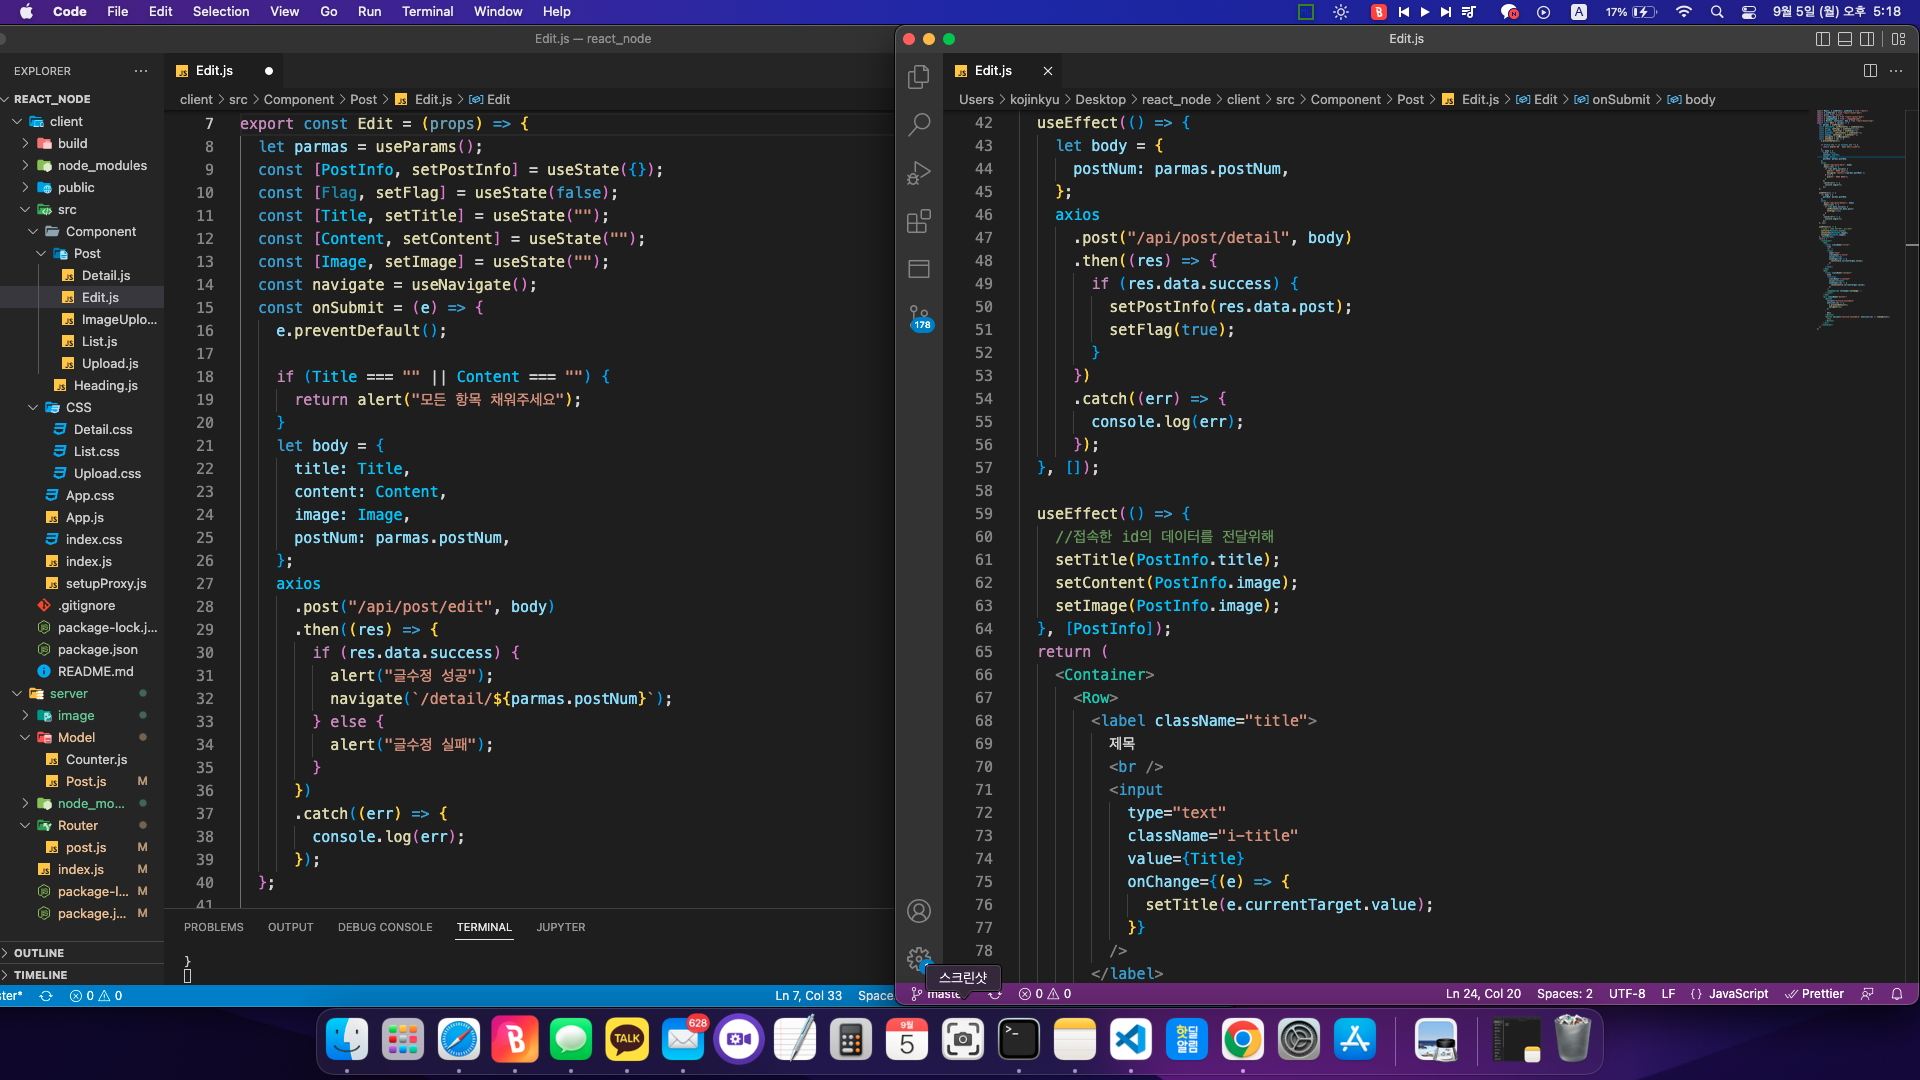Open Run and Debug in right window

[x=918, y=173]
